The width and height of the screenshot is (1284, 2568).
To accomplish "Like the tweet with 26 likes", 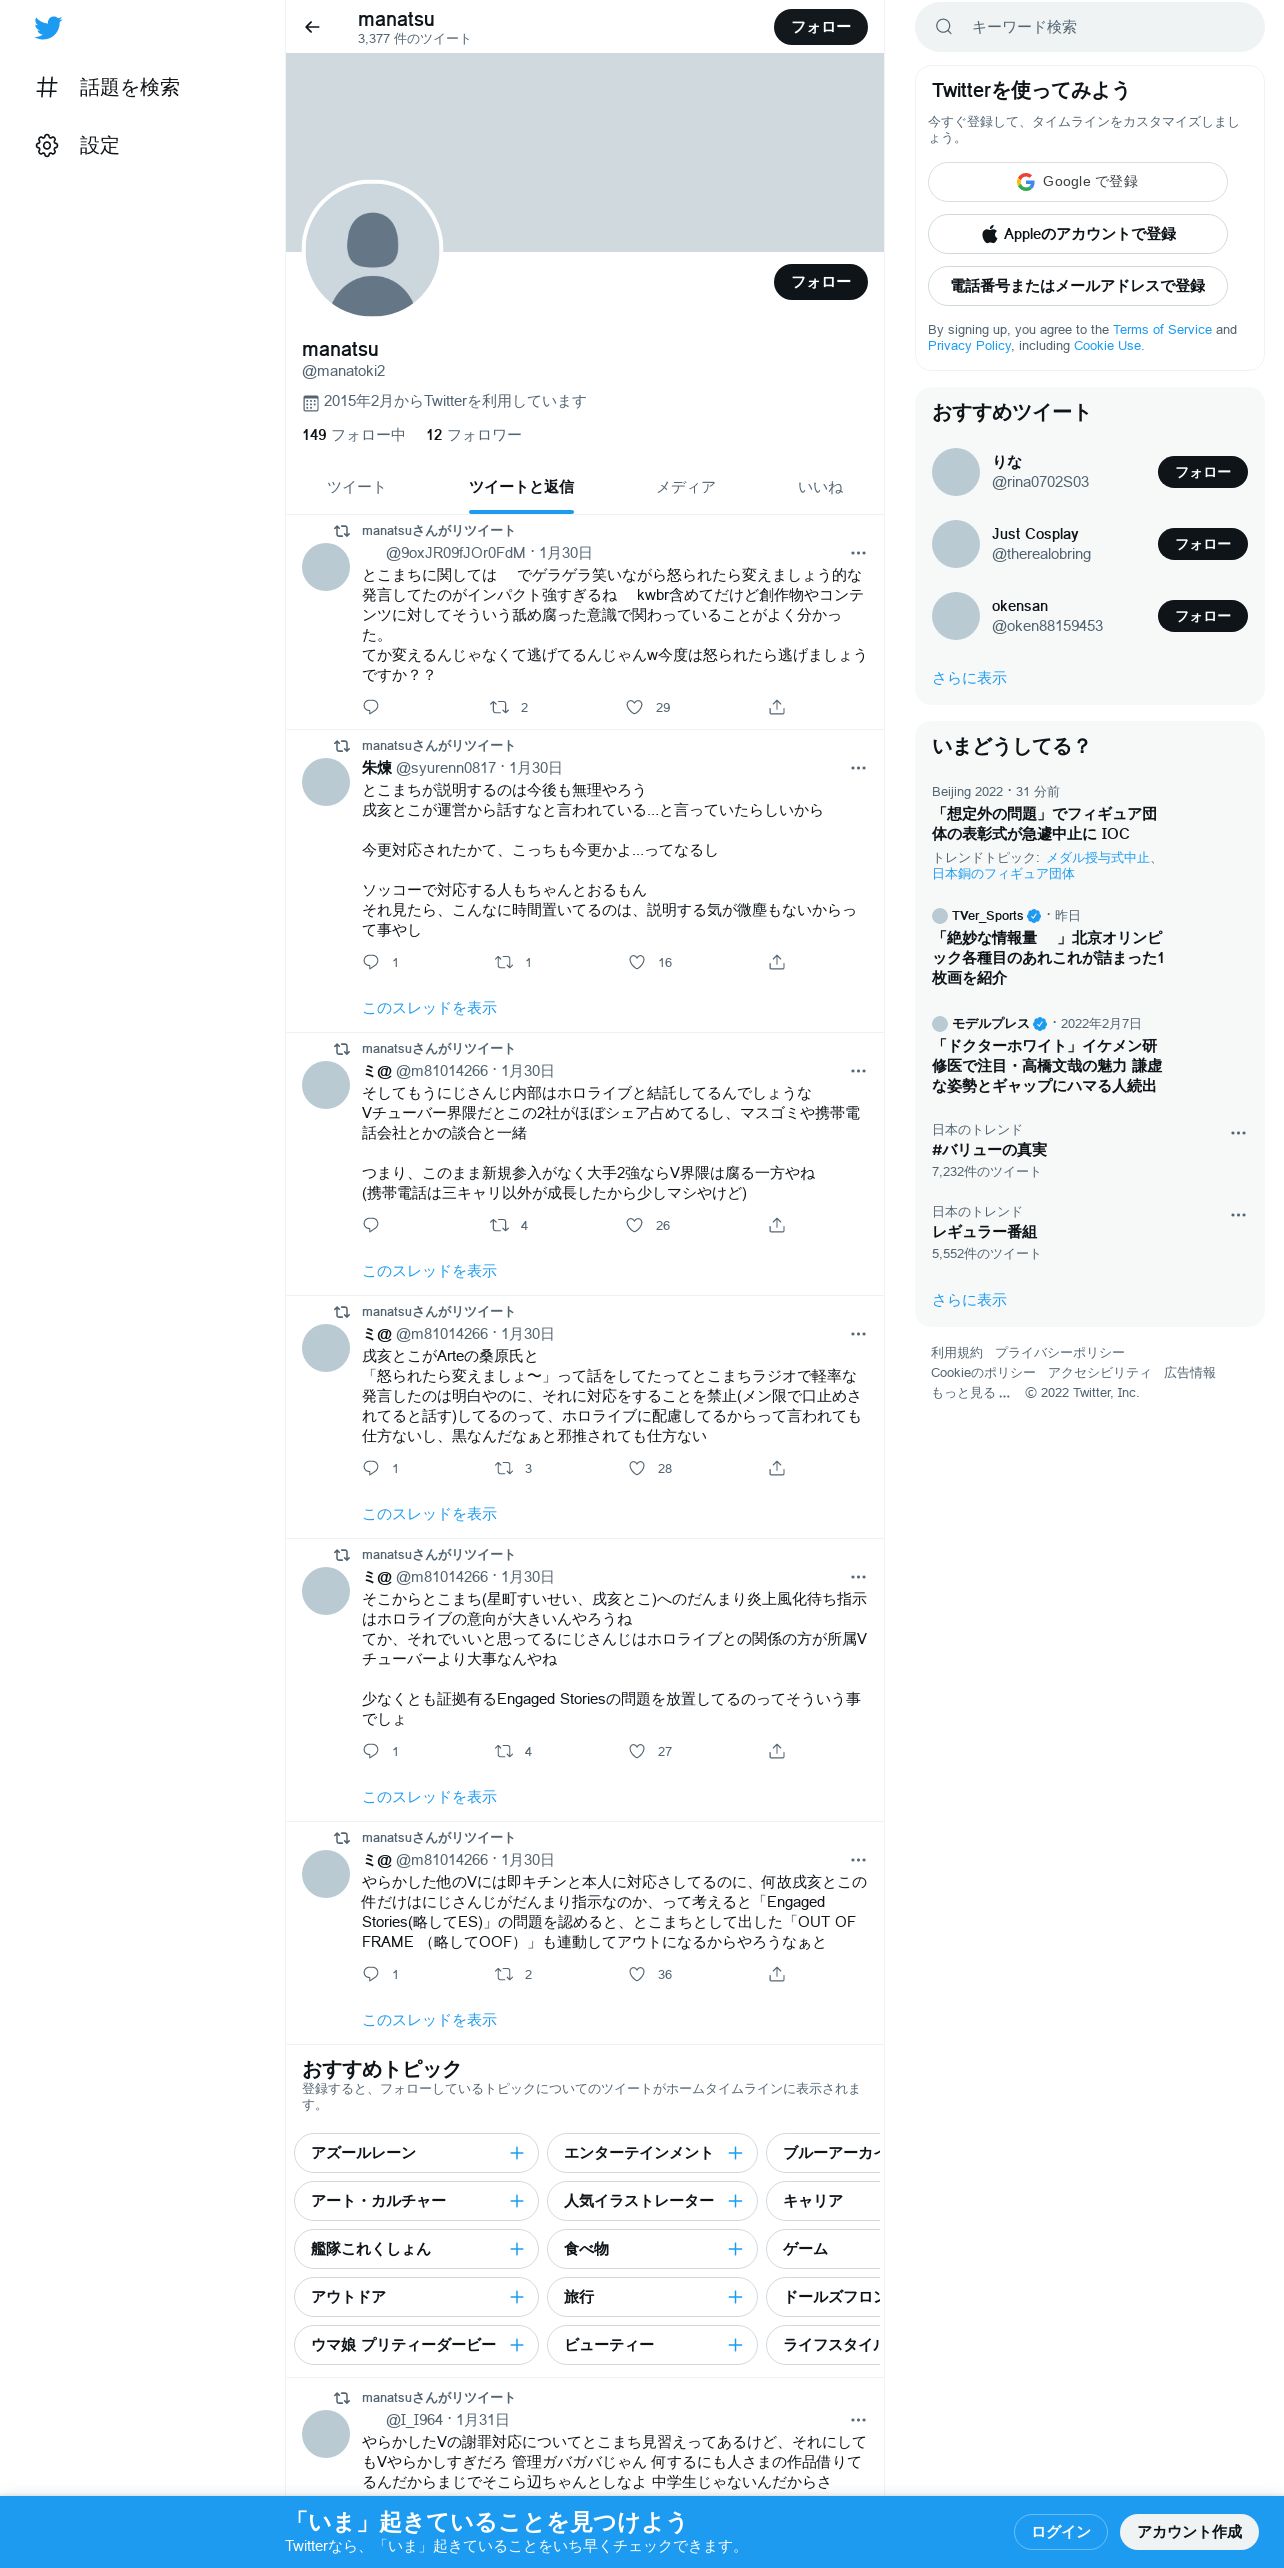I will pos(634,1225).
